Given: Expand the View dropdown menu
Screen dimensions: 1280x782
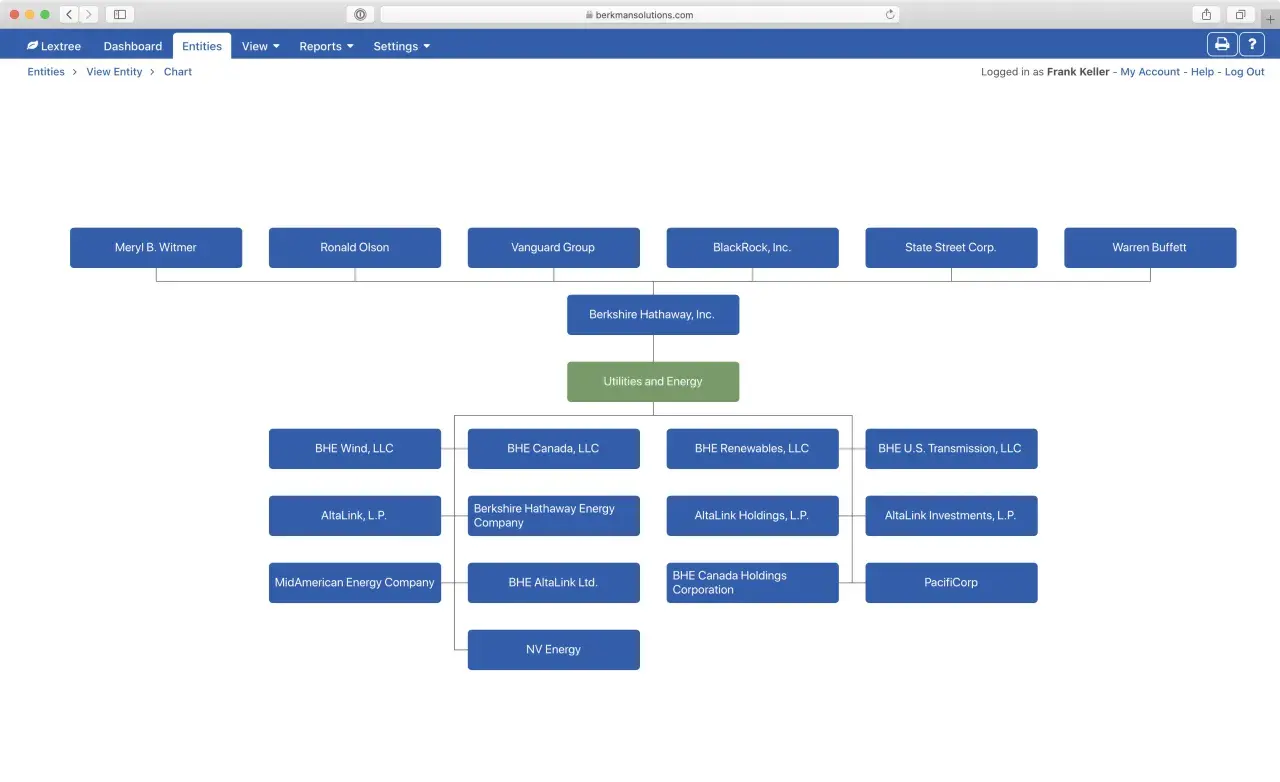Looking at the screenshot, I should coord(260,46).
